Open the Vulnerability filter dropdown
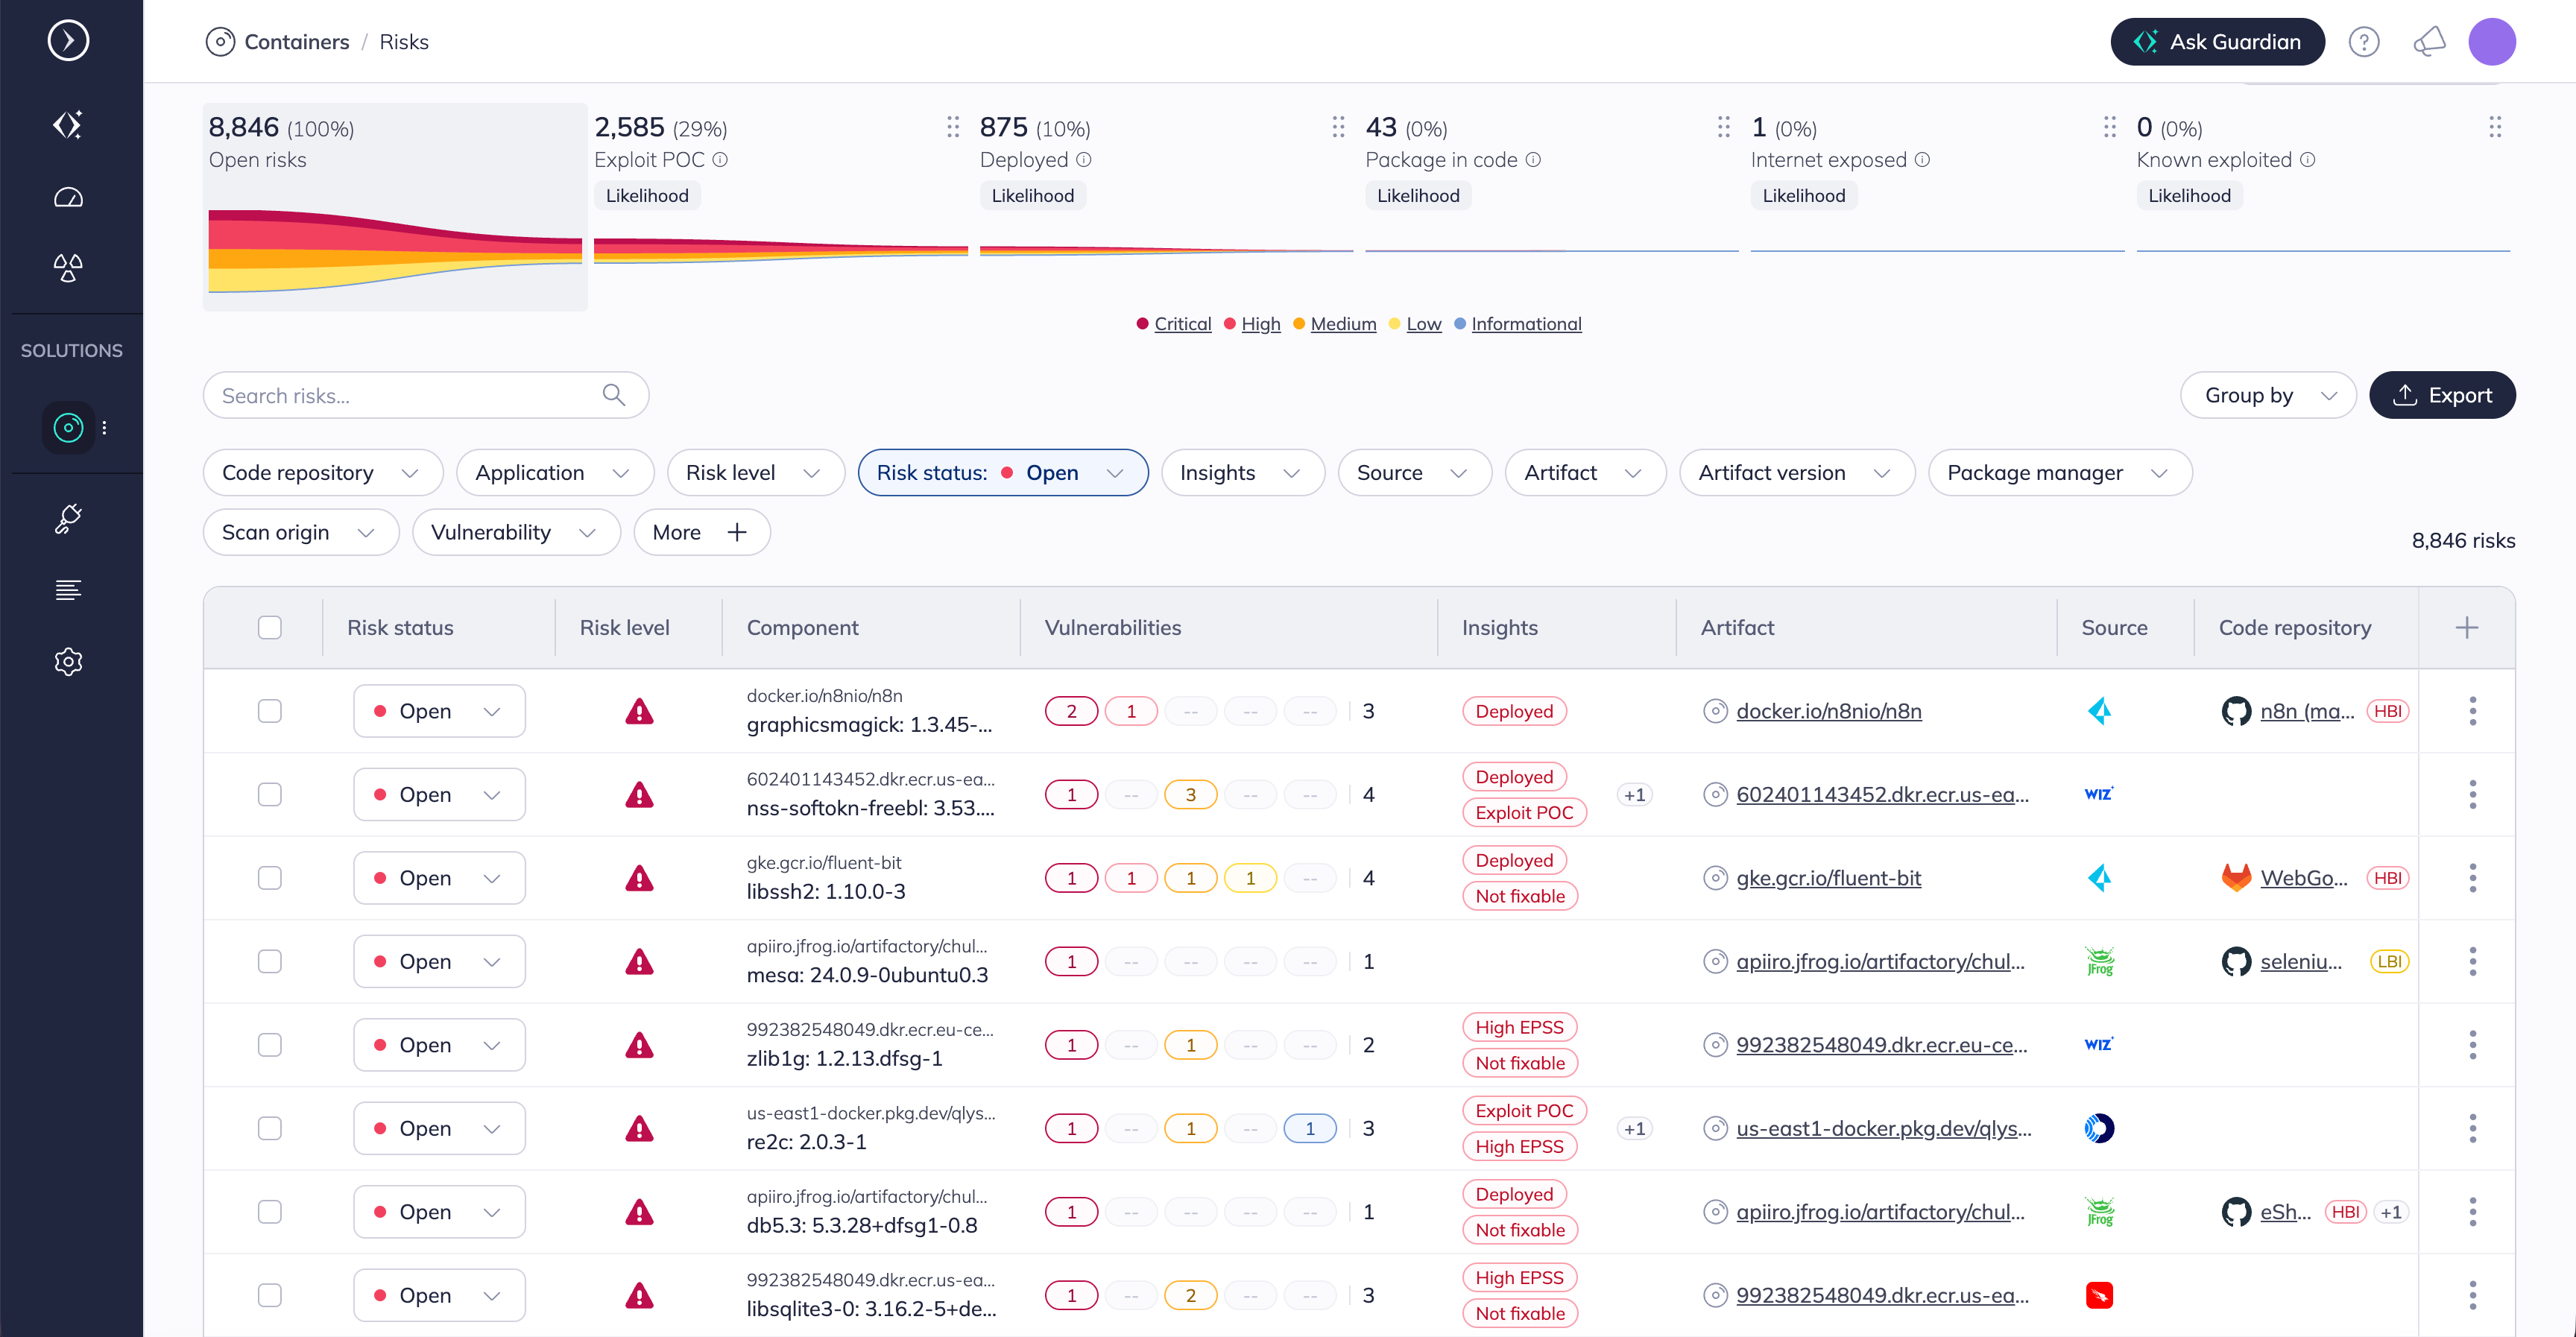Screen dimensions: 2576x1337 pos(516,533)
